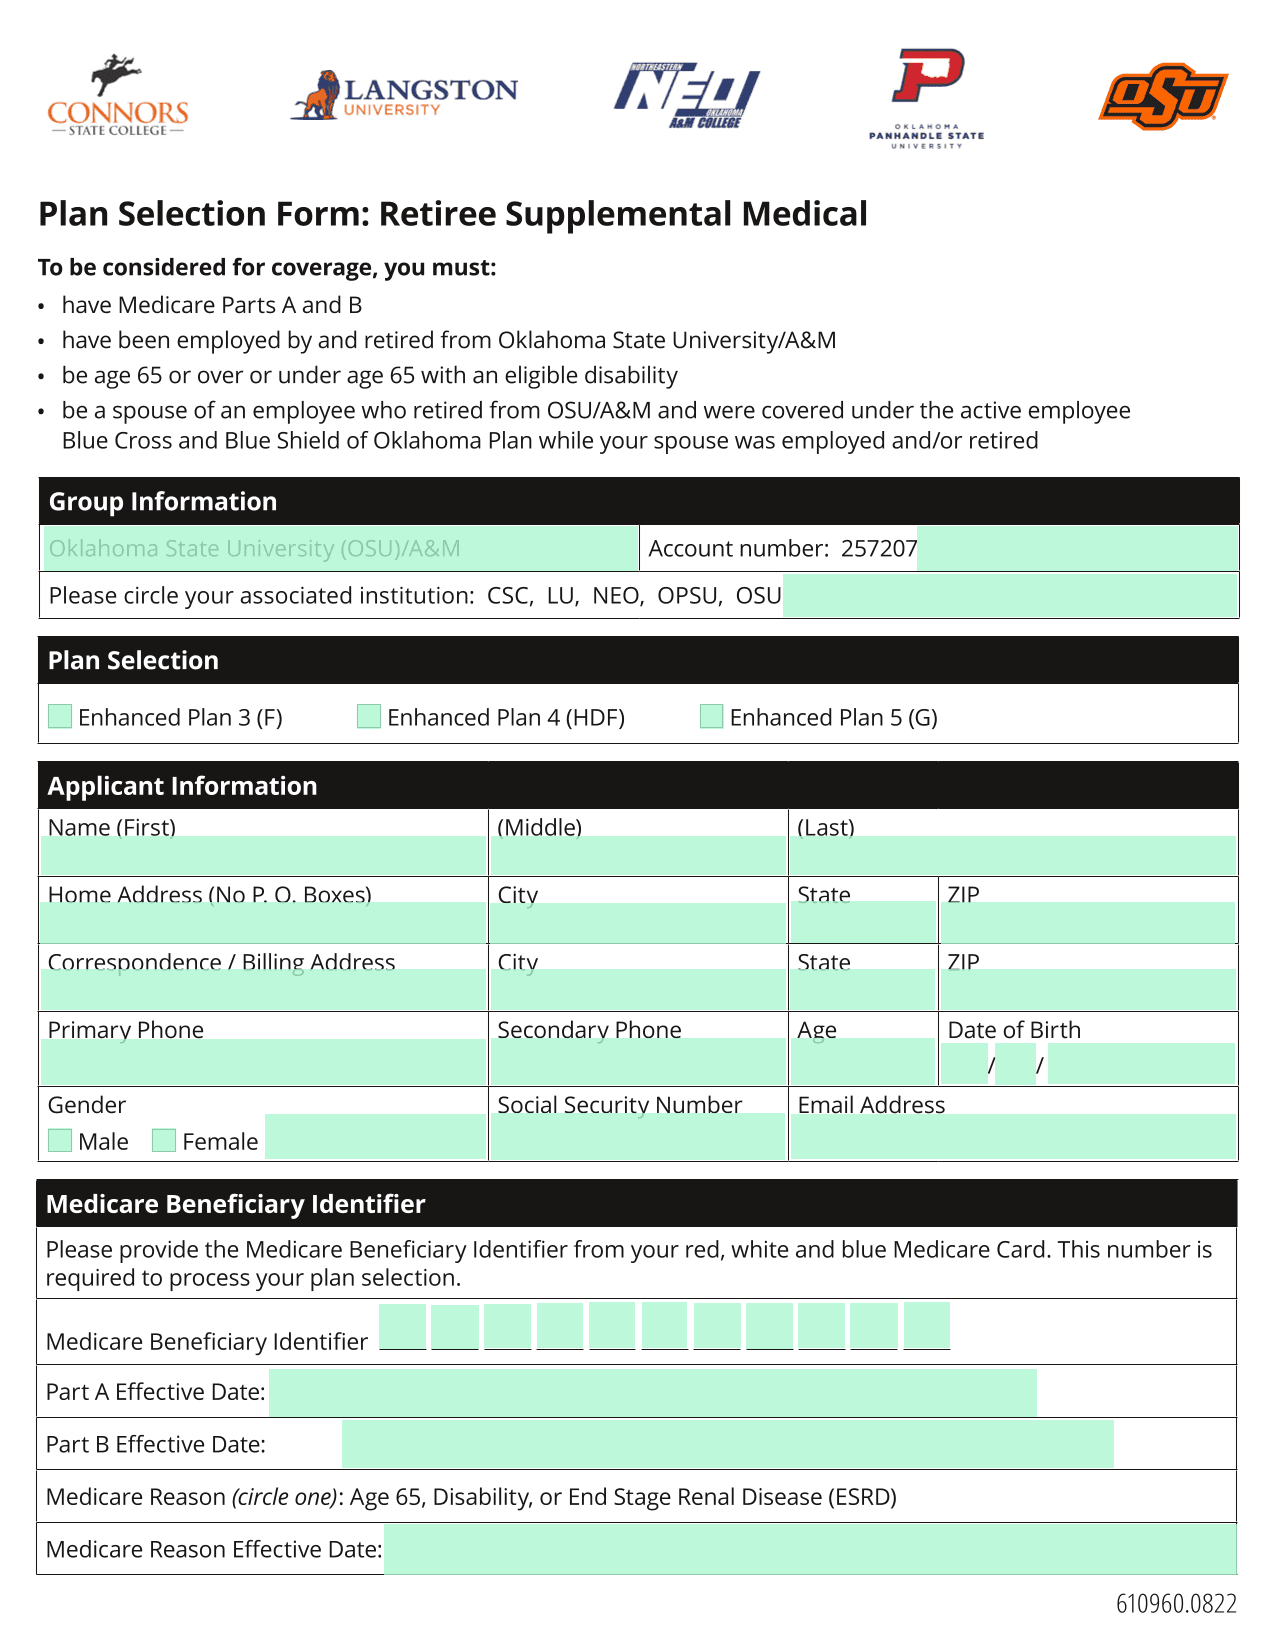Select the Female gender checkbox
This screenshot has width=1275, height=1649.
pos(164,1140)
